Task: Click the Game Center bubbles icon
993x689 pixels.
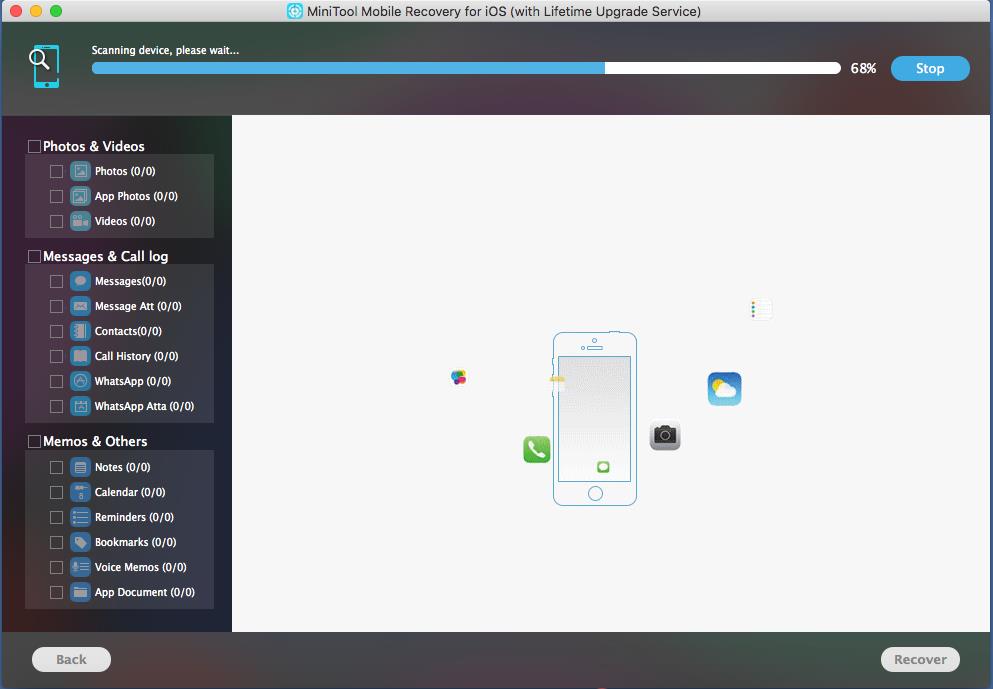Action: point(459,378)
